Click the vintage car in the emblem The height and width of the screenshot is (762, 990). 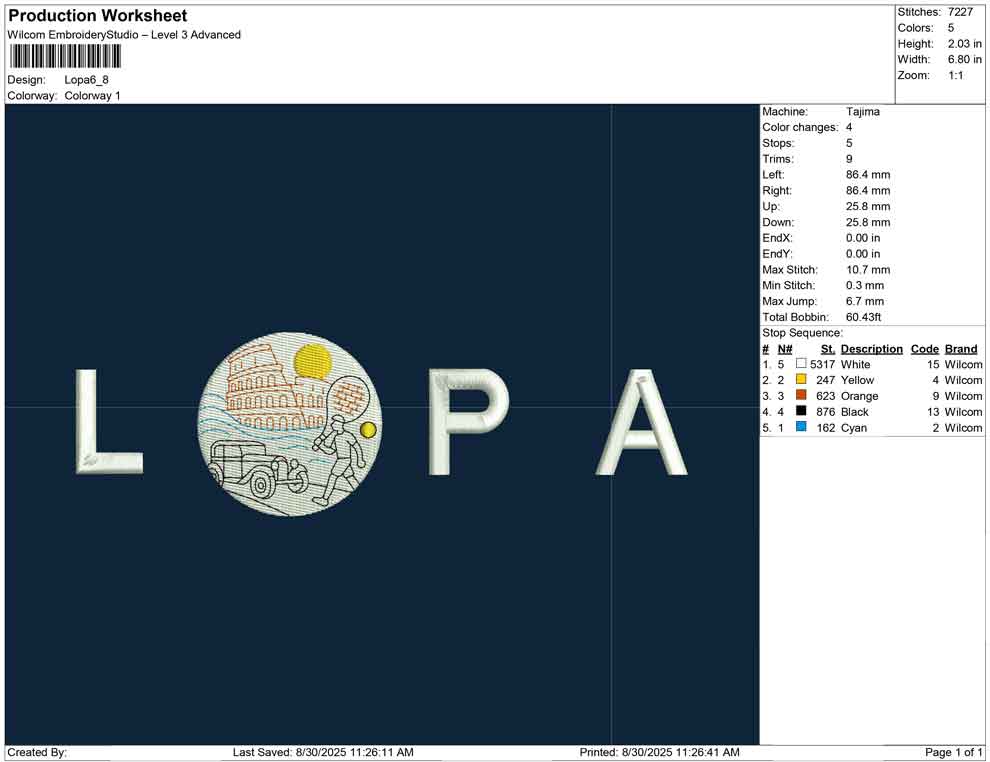(254, 468)
